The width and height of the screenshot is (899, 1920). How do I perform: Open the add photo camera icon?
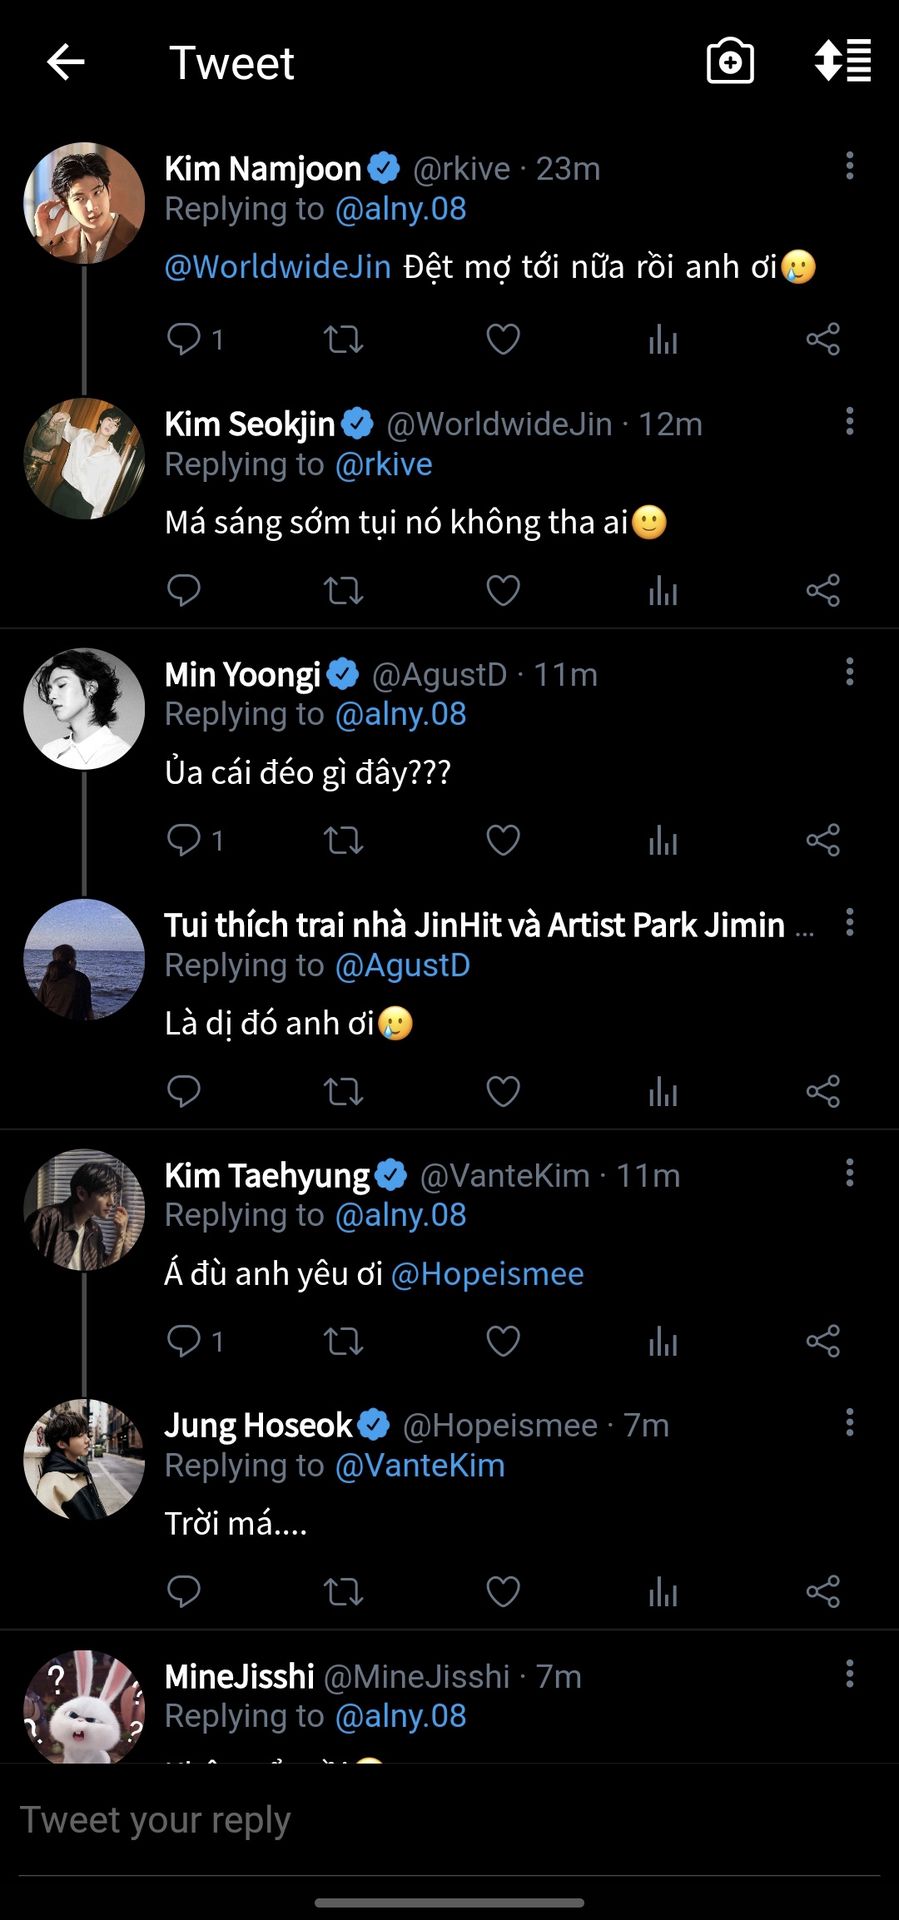point(730,62)
